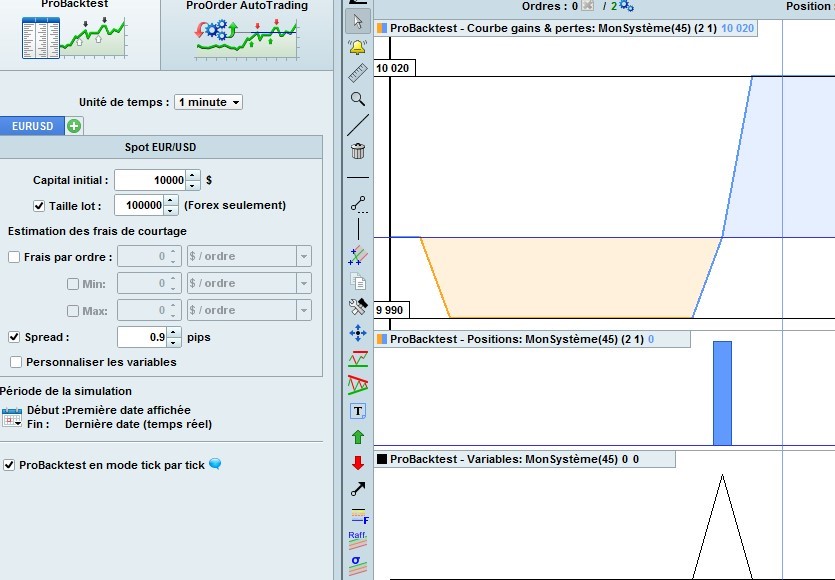Increase Spread value with up stepper

(x=174, y=332)
